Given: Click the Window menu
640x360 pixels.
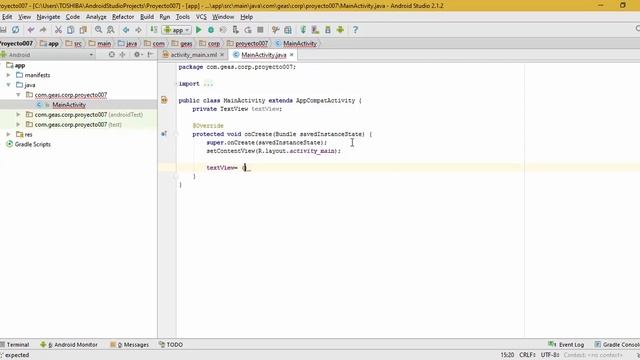Looking at the screenshot, I should point(223,17).
